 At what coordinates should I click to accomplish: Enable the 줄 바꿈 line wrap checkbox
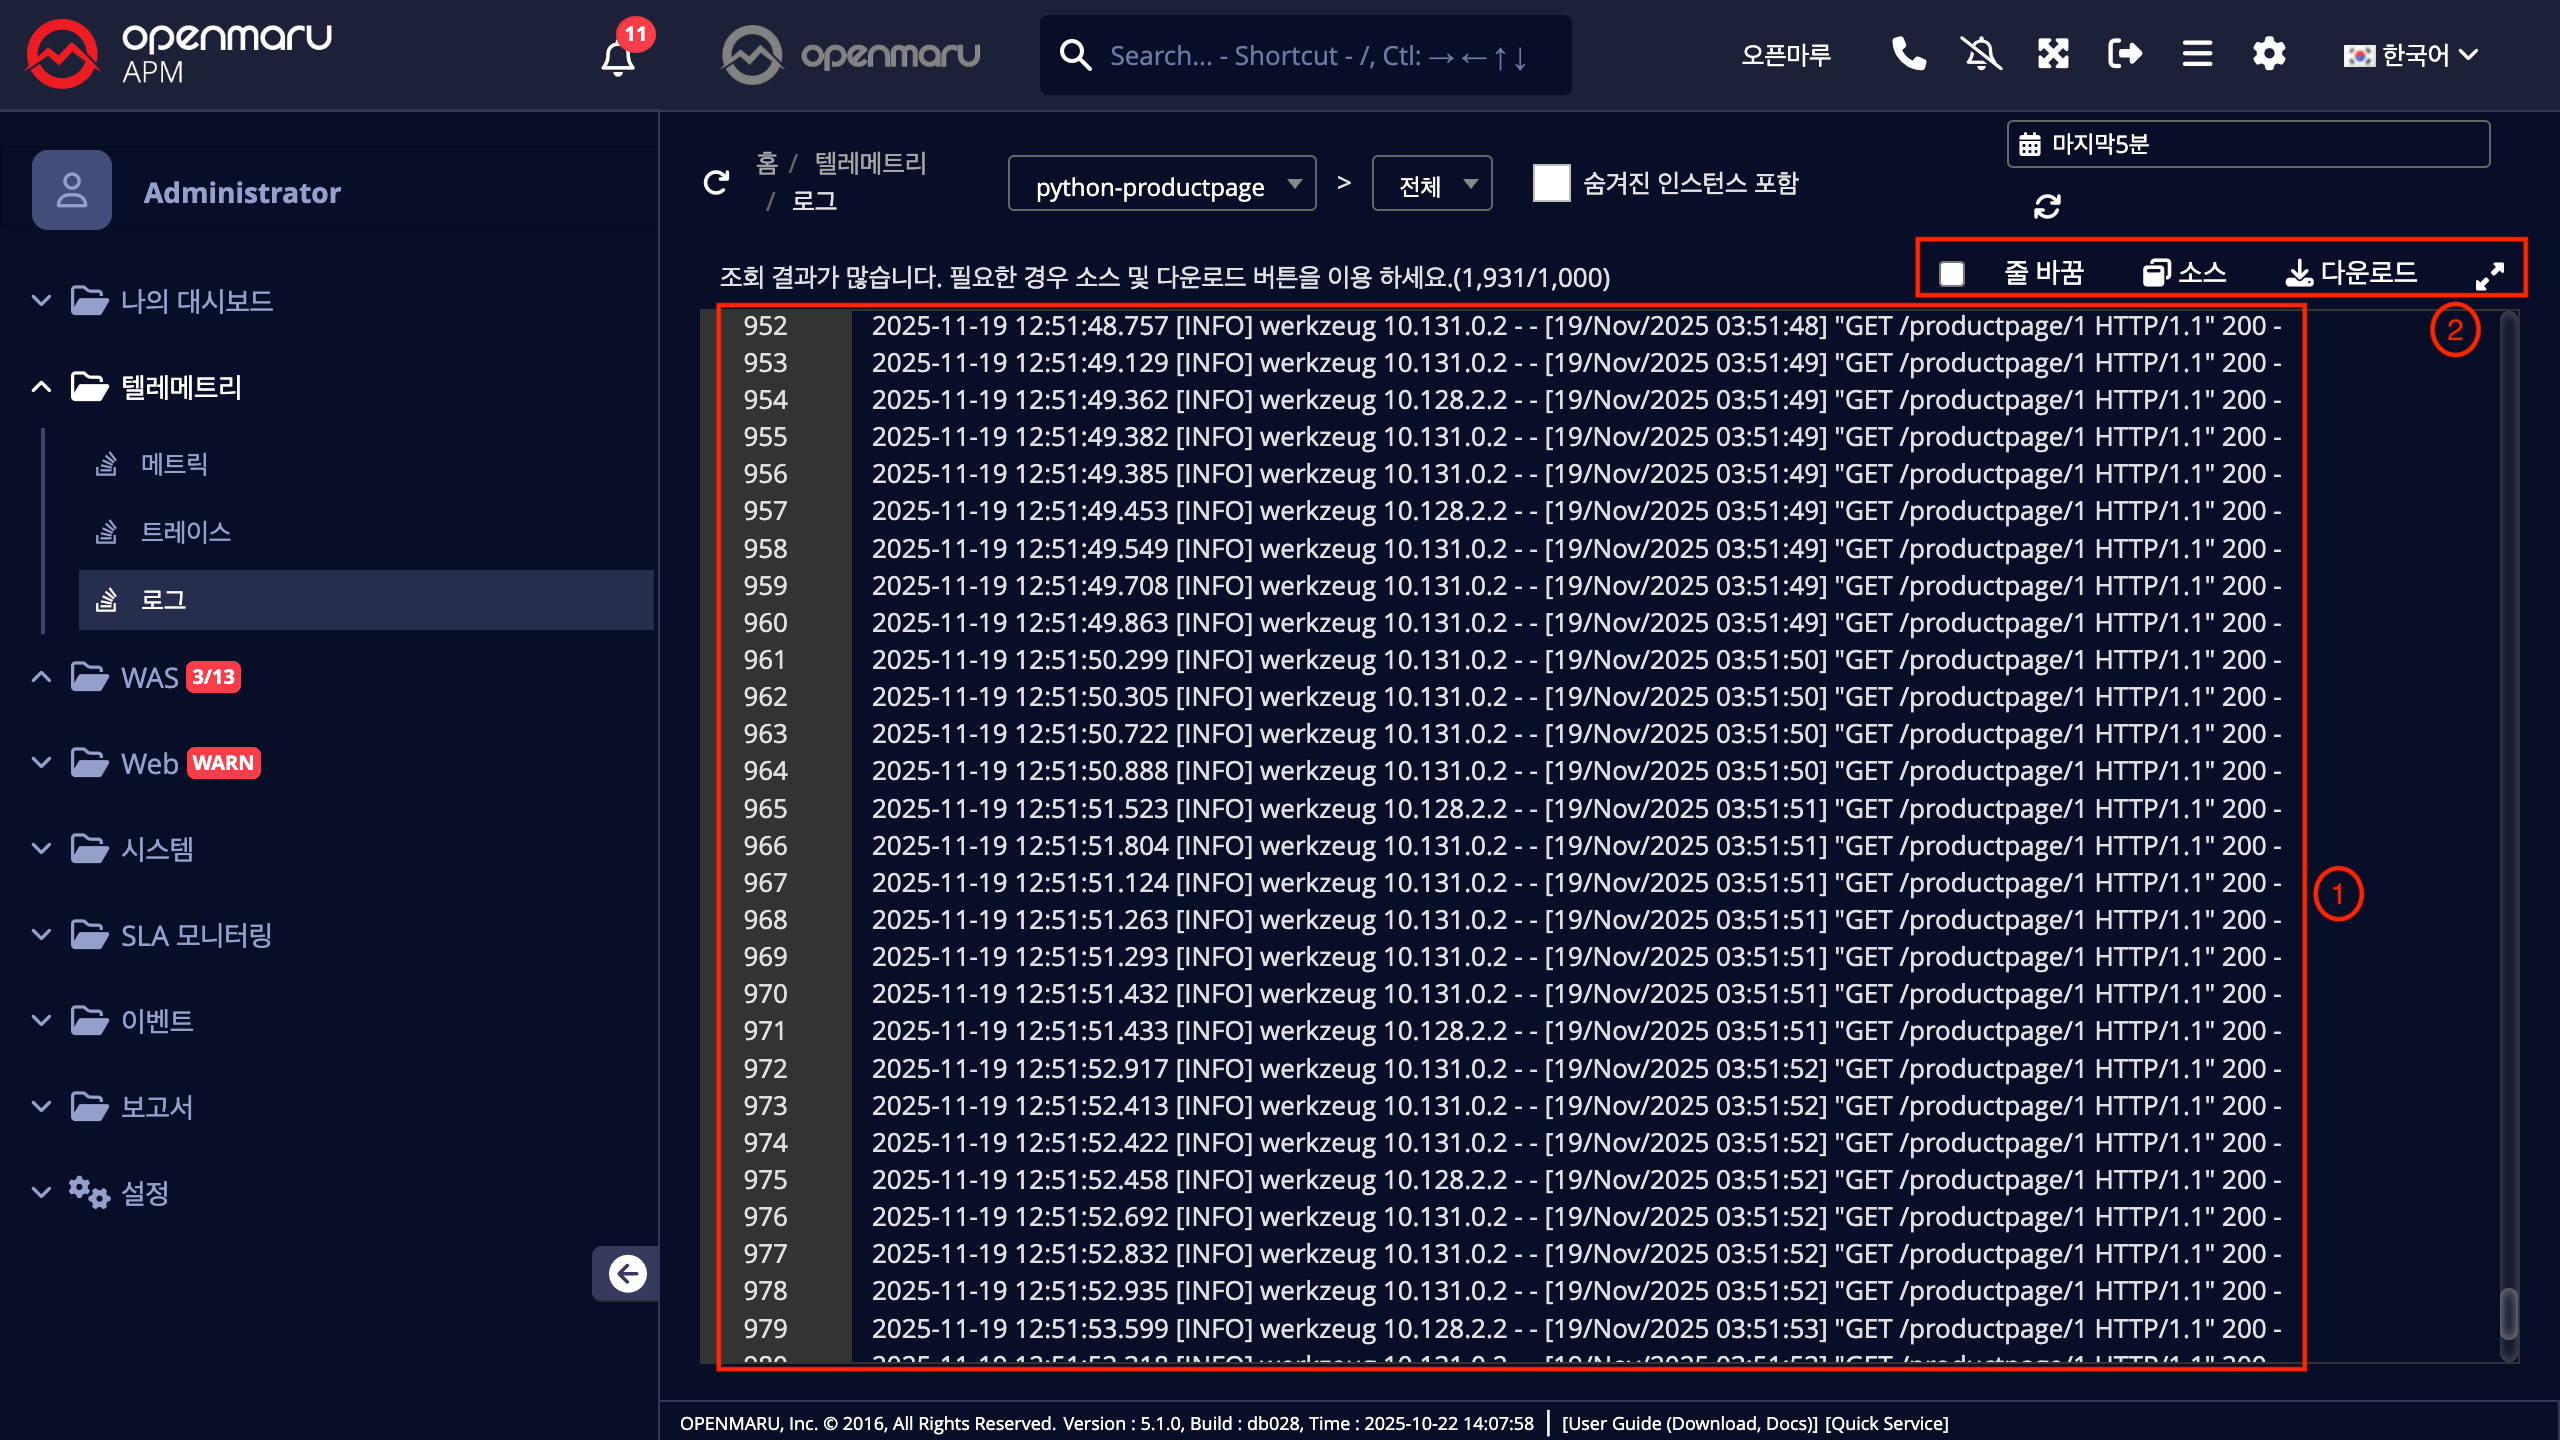pos(1951,273)
